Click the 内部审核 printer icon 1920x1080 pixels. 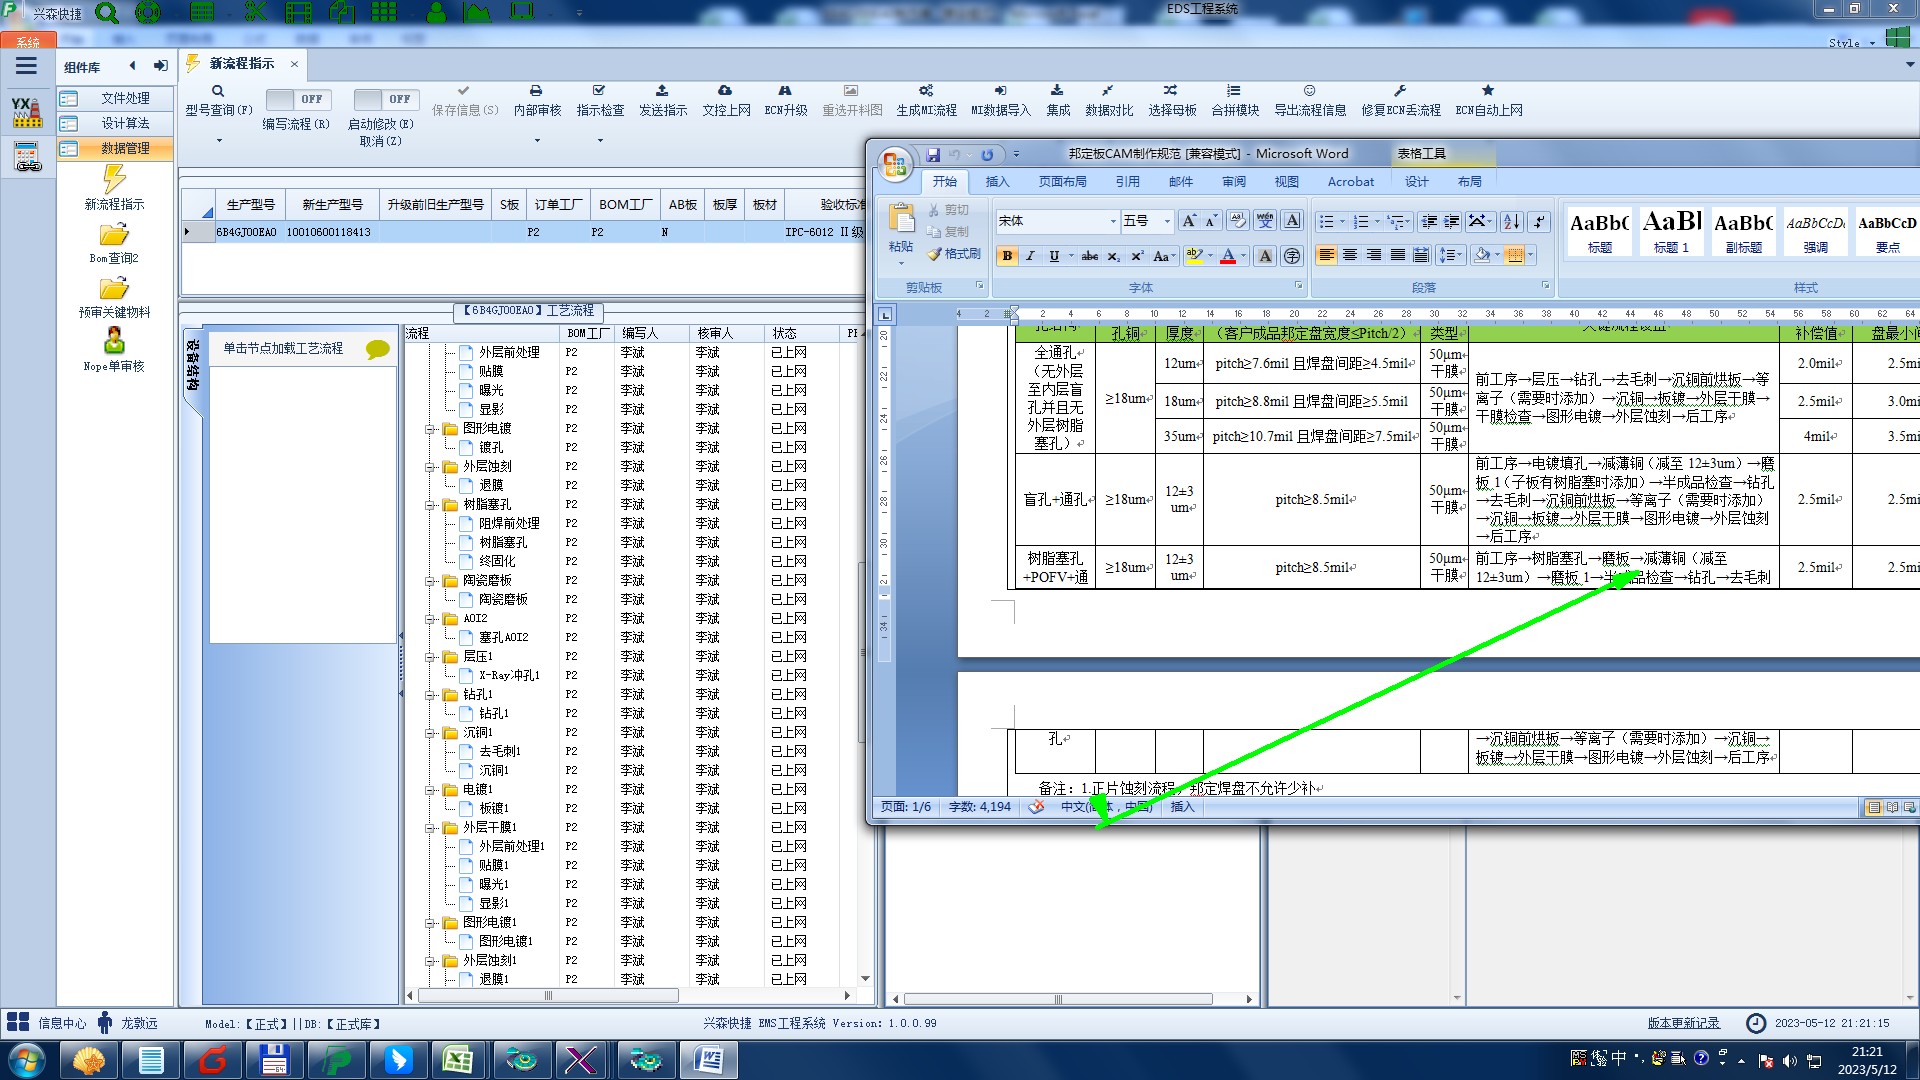[536, 91]
